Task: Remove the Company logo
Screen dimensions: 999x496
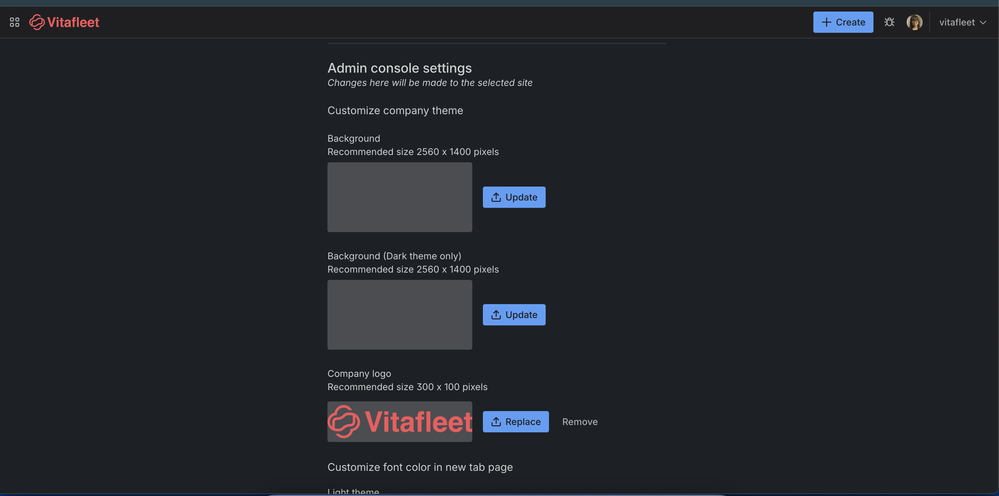Action: (580, 422)
